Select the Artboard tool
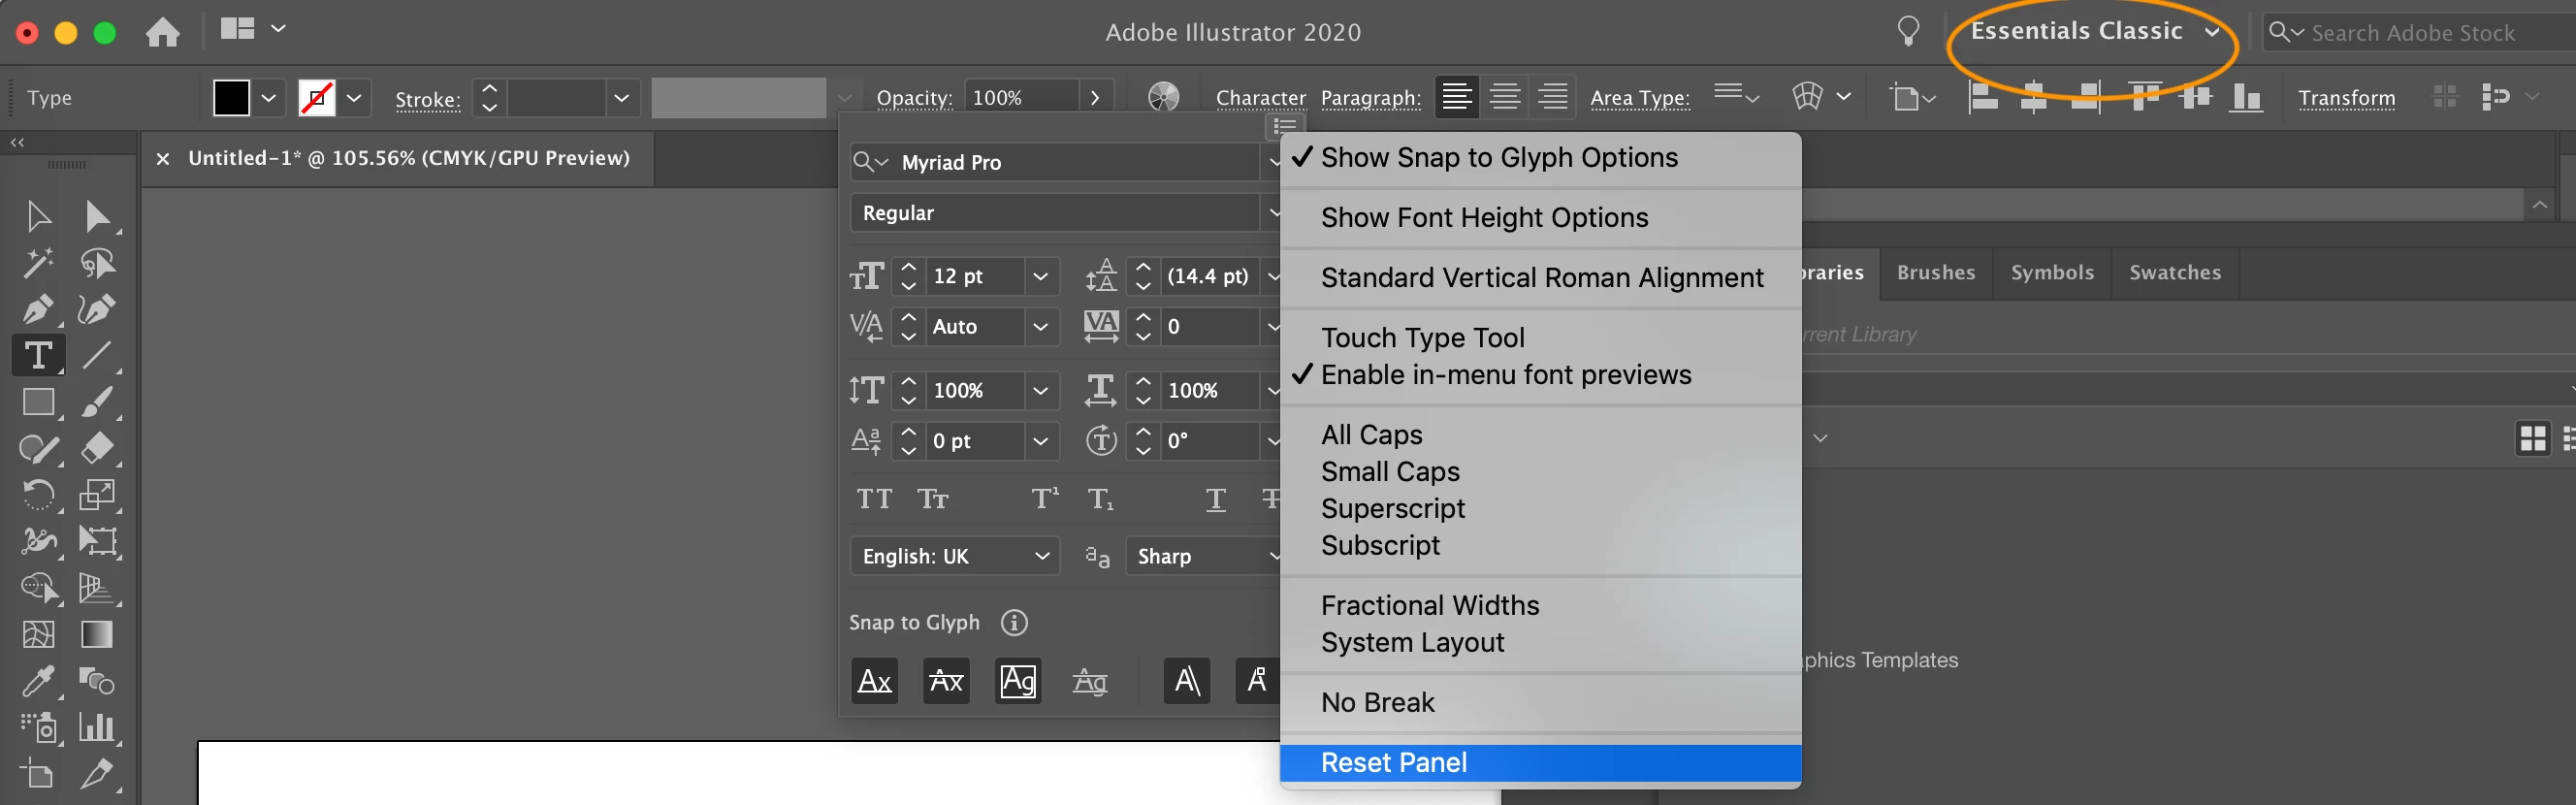2576x805 pixels. [x=38, y=773]
